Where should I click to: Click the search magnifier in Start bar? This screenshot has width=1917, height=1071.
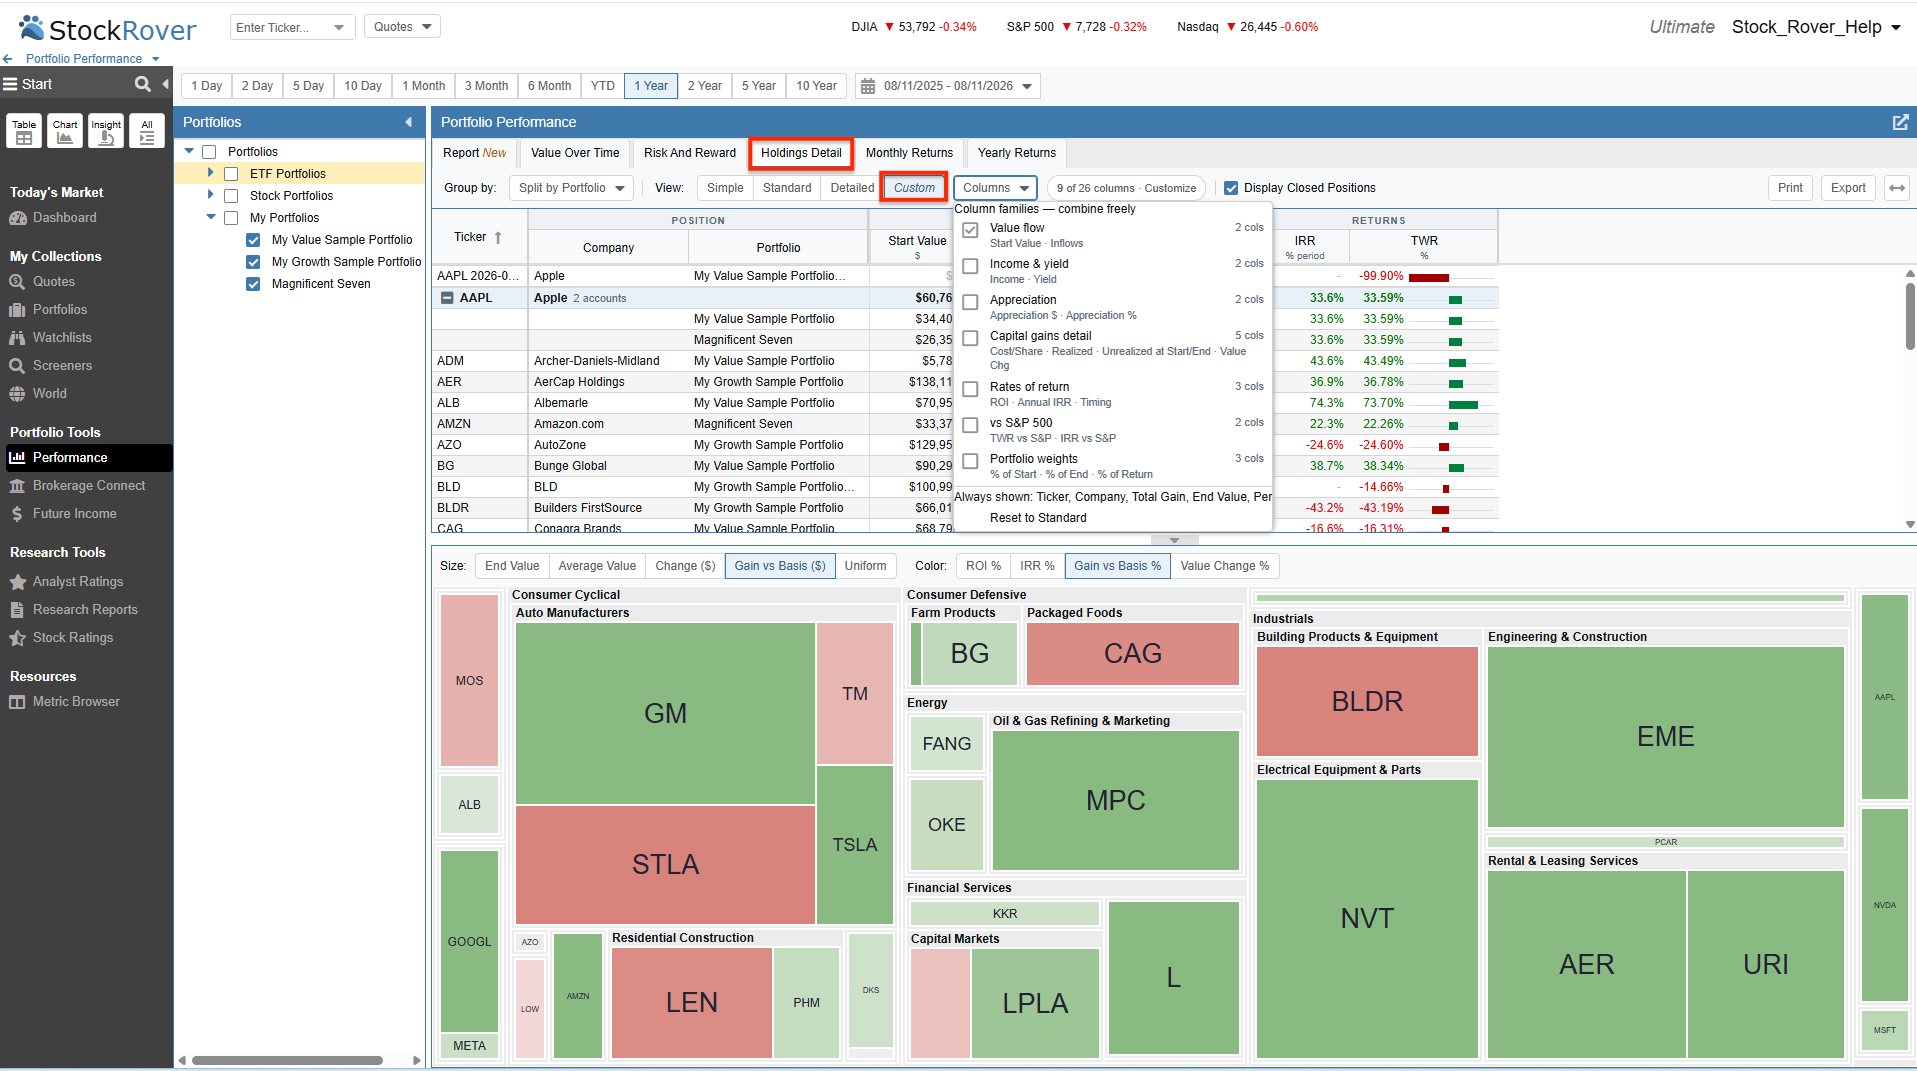click(143, 84)
